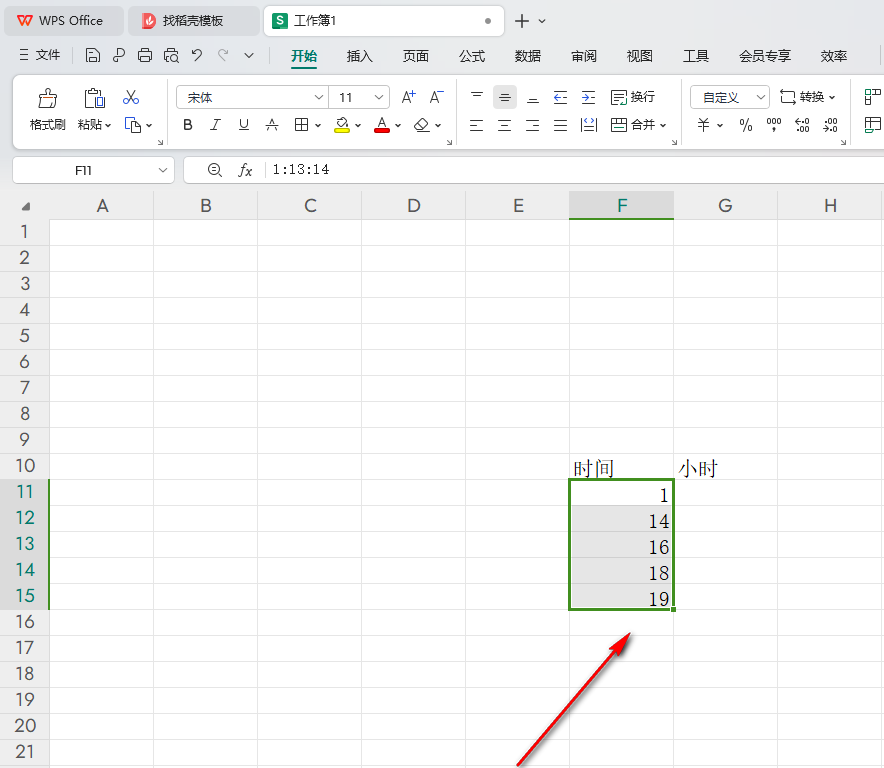Screen dimensions: 884x768
Task: Open the 公式 (Formulas) ribbon tab
Action: click(x=472, y=56)
